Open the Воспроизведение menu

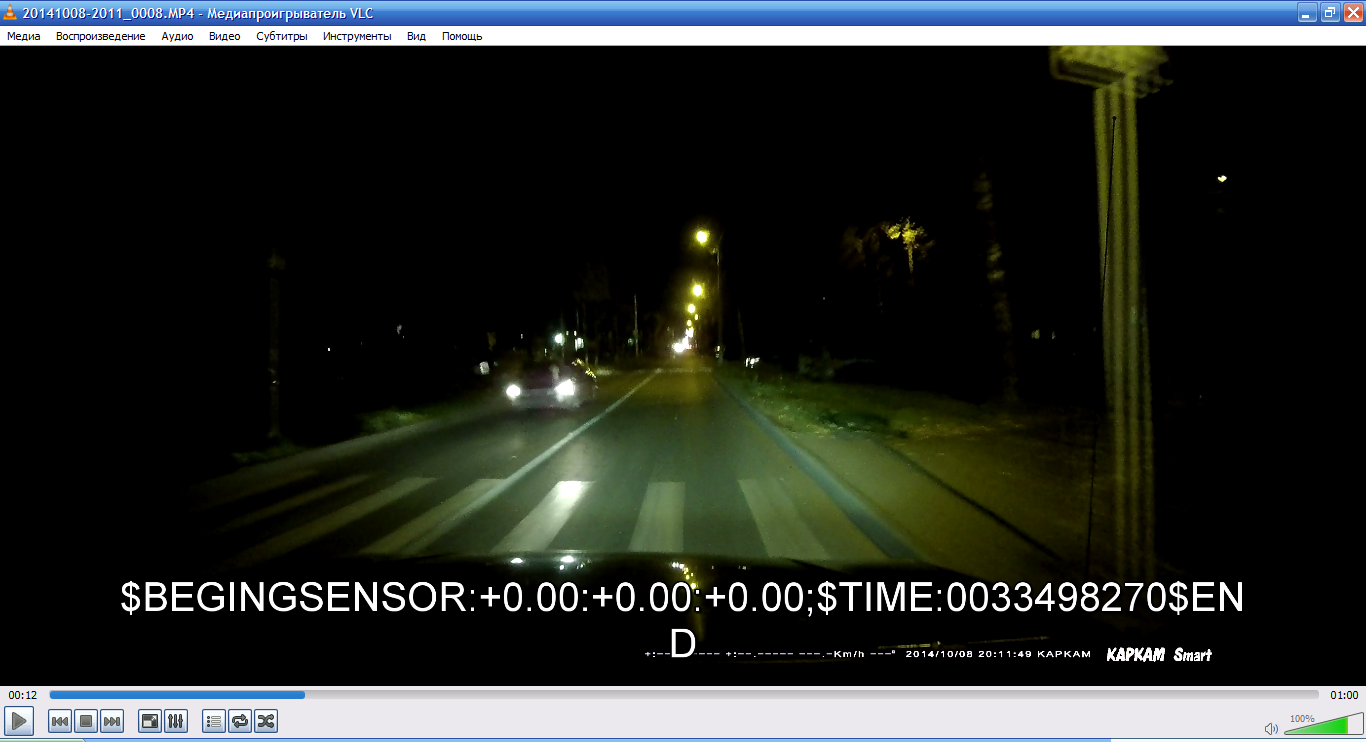click(100, 36)
